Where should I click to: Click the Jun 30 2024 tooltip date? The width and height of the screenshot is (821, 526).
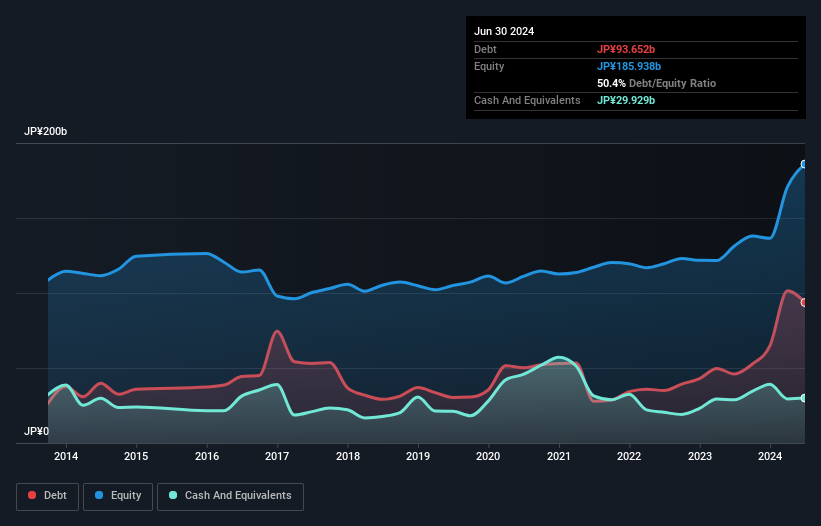click(x=504, y=31)
